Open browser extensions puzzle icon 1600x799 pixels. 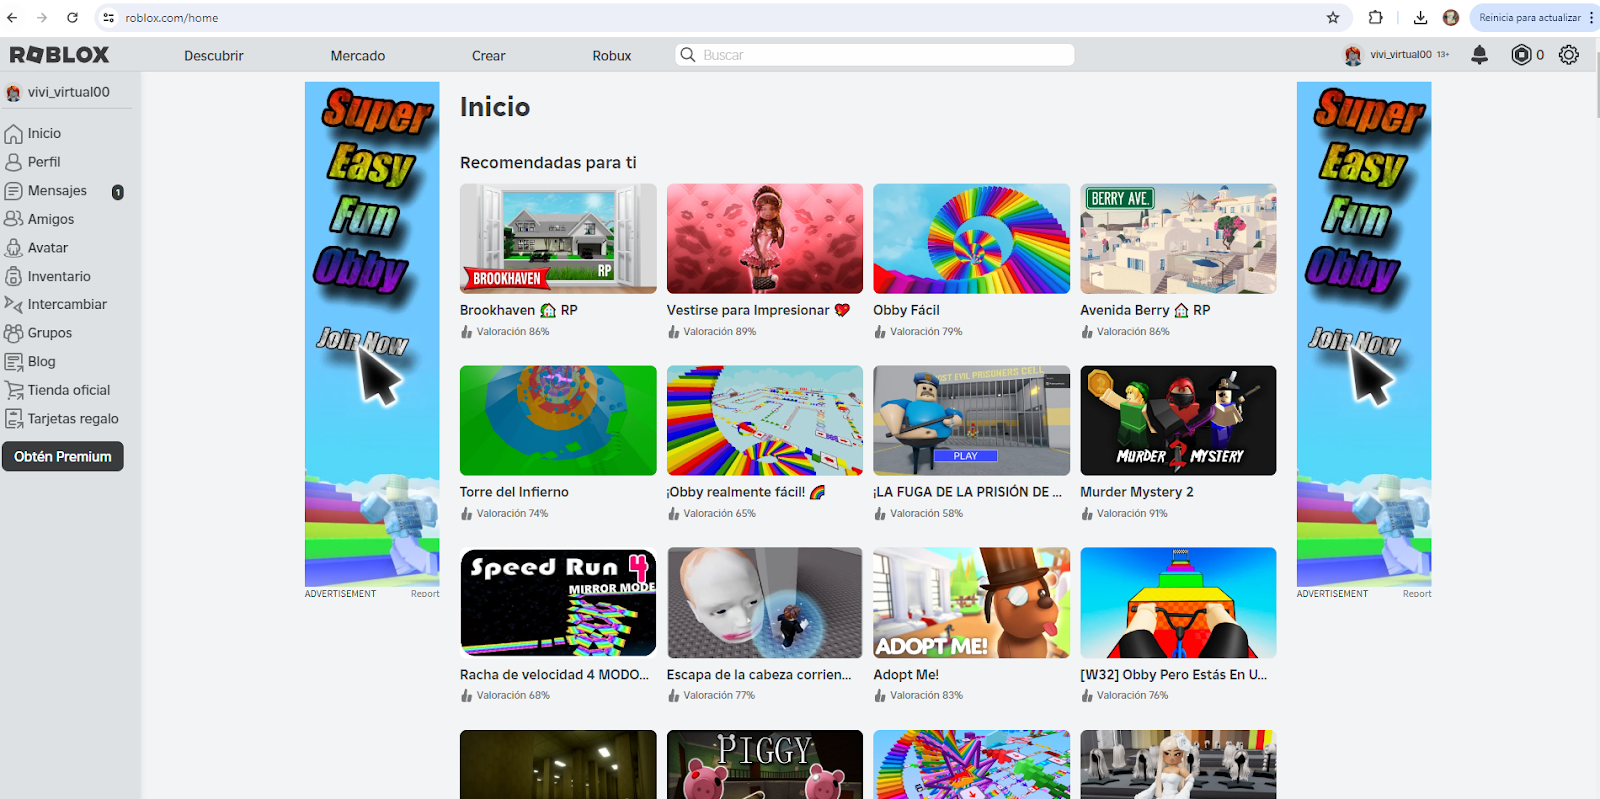point(1376,17)
